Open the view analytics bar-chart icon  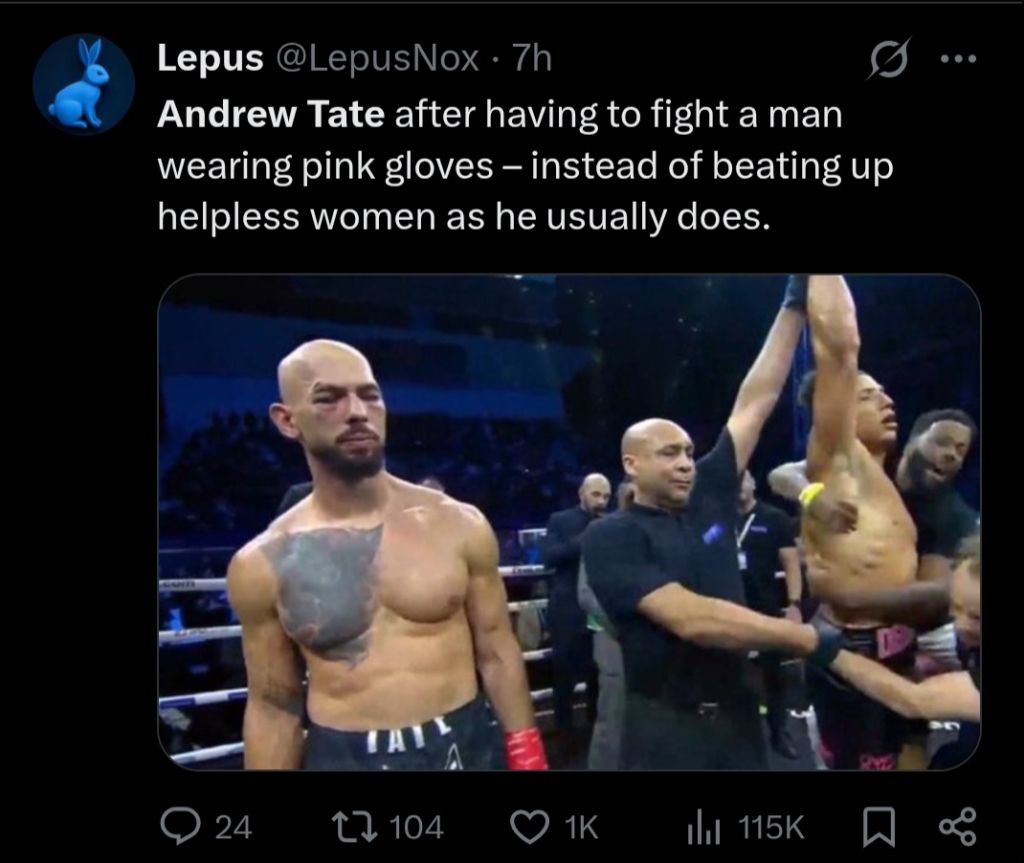tap(704, 828)
